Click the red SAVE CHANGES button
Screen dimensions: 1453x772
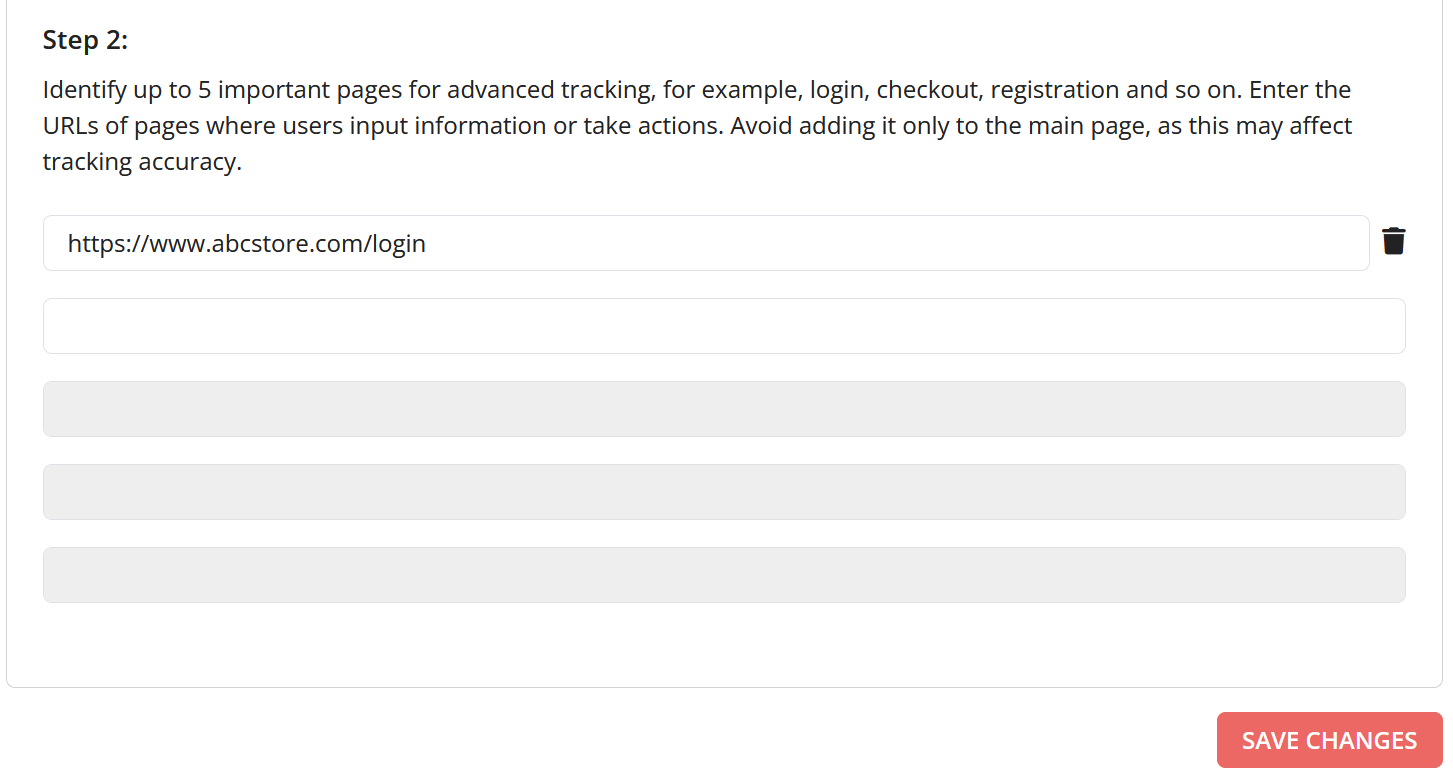coord(1328,740)
